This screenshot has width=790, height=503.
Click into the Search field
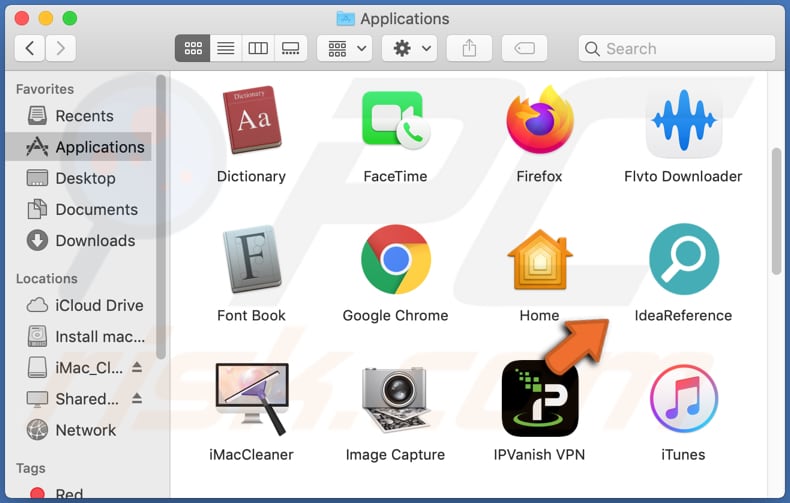pos(677,48)
